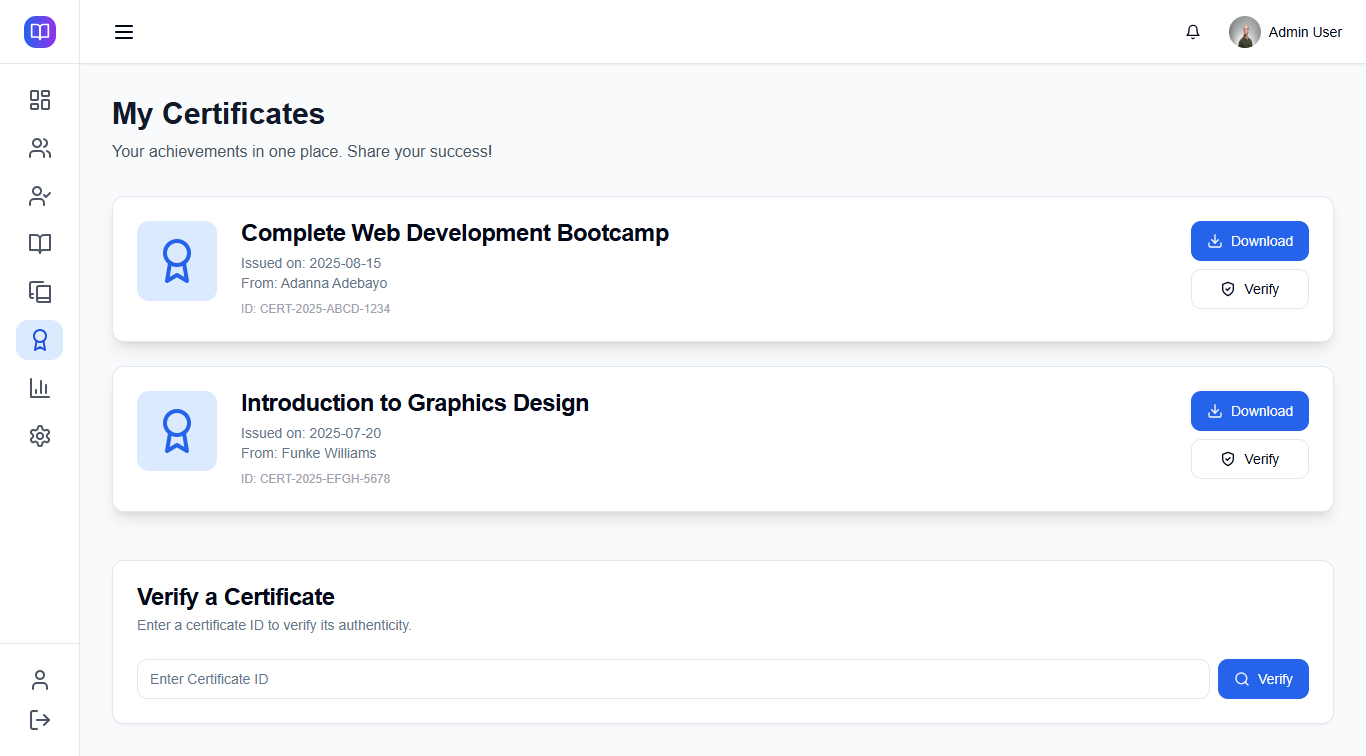Verify the Complete Web Development Bootcamp certificate
The height and width of the screenshot is (756, 1366).
[1249, 289]
